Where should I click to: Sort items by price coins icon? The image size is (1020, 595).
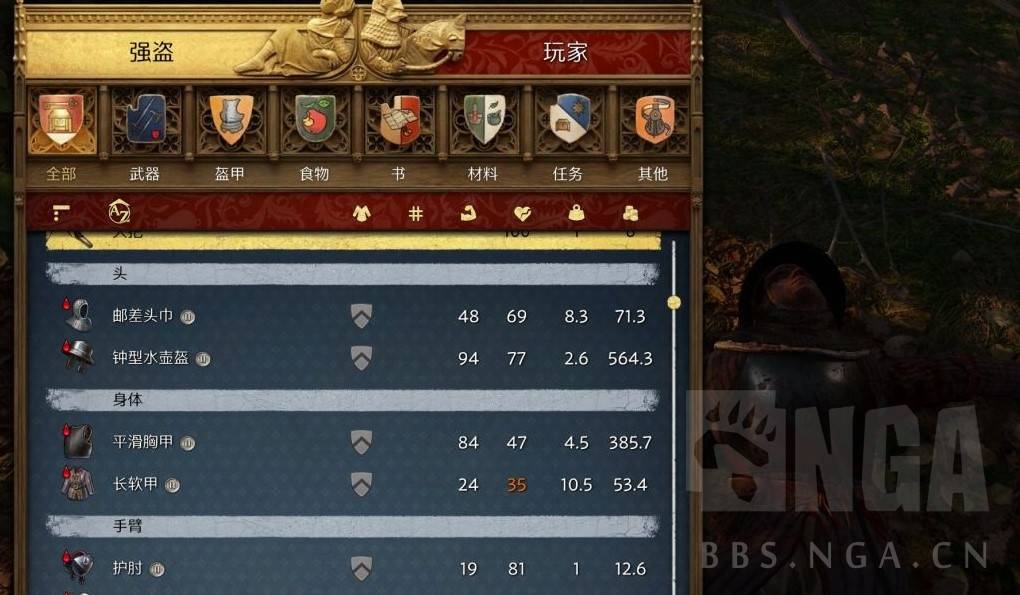tap(630, 213)
